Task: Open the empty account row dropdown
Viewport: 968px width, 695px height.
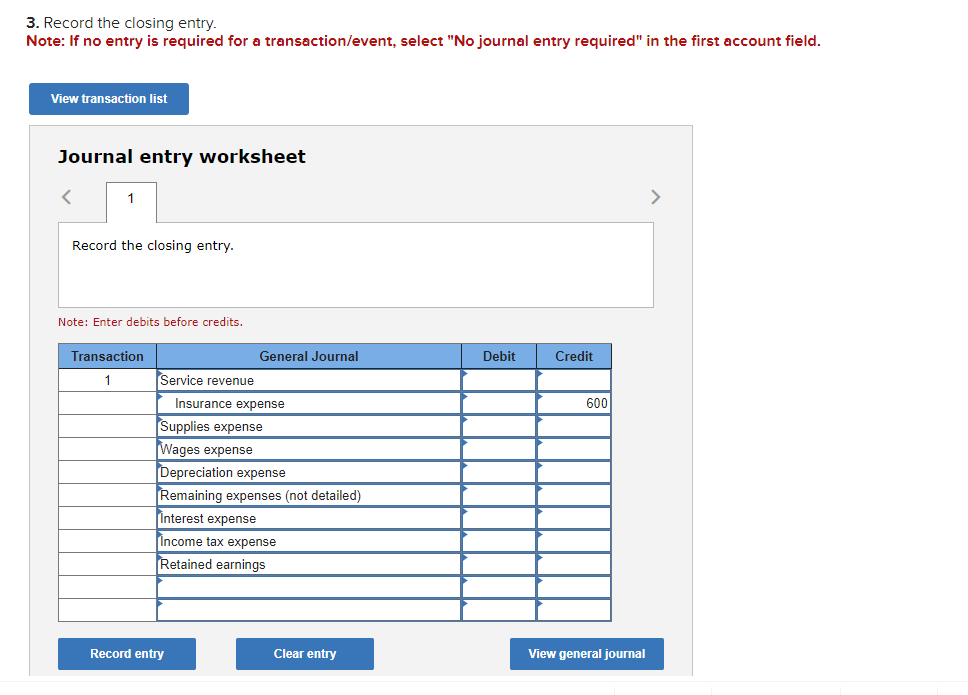Action: tap(305, 587)
